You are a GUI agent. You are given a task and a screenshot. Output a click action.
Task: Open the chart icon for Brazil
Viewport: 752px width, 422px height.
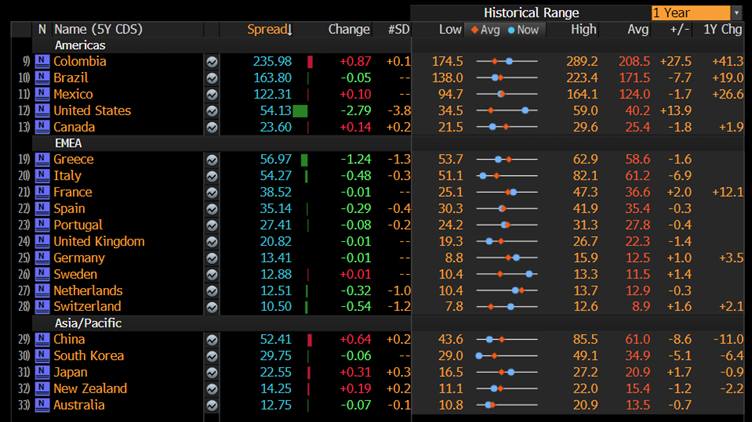click(x=212, y=78)
